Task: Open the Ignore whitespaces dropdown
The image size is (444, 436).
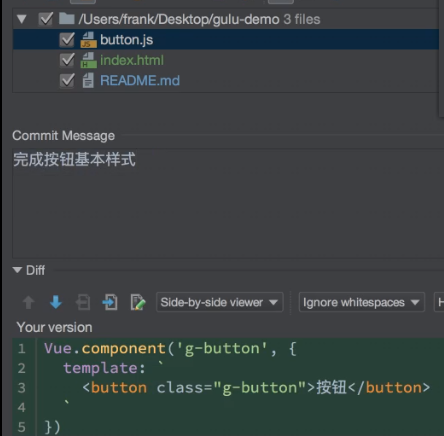Action: point(362,302)
